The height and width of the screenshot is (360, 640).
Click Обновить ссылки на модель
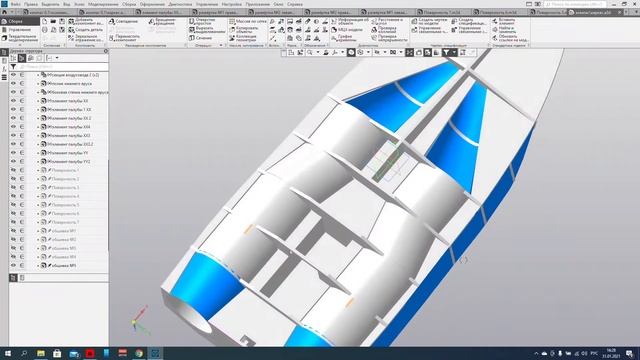[x=509, y=38]
